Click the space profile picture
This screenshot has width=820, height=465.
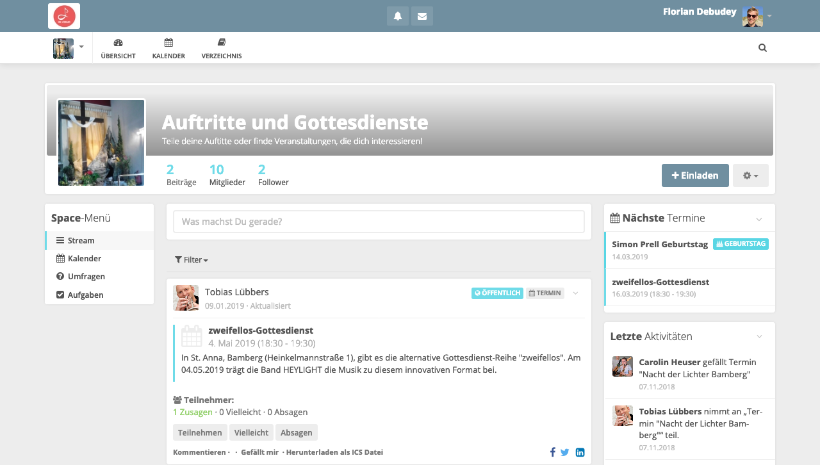(101, 143)
